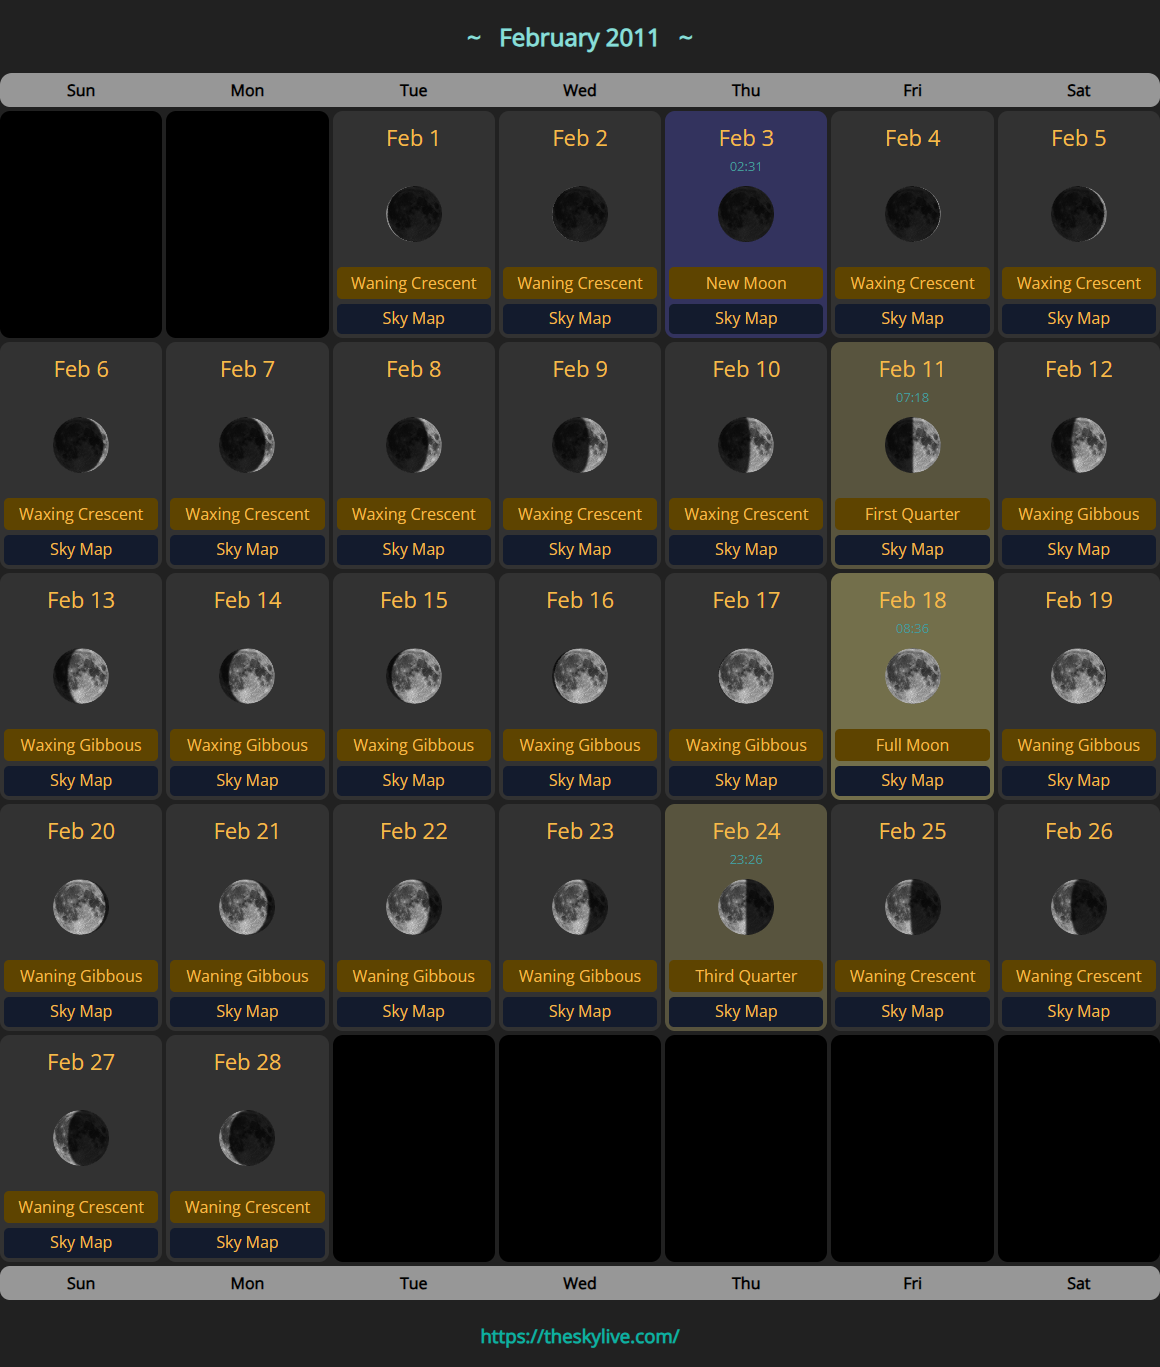Open the Sky Map for Feb 27
Screen dimensions: 1160x1367
81,1242
